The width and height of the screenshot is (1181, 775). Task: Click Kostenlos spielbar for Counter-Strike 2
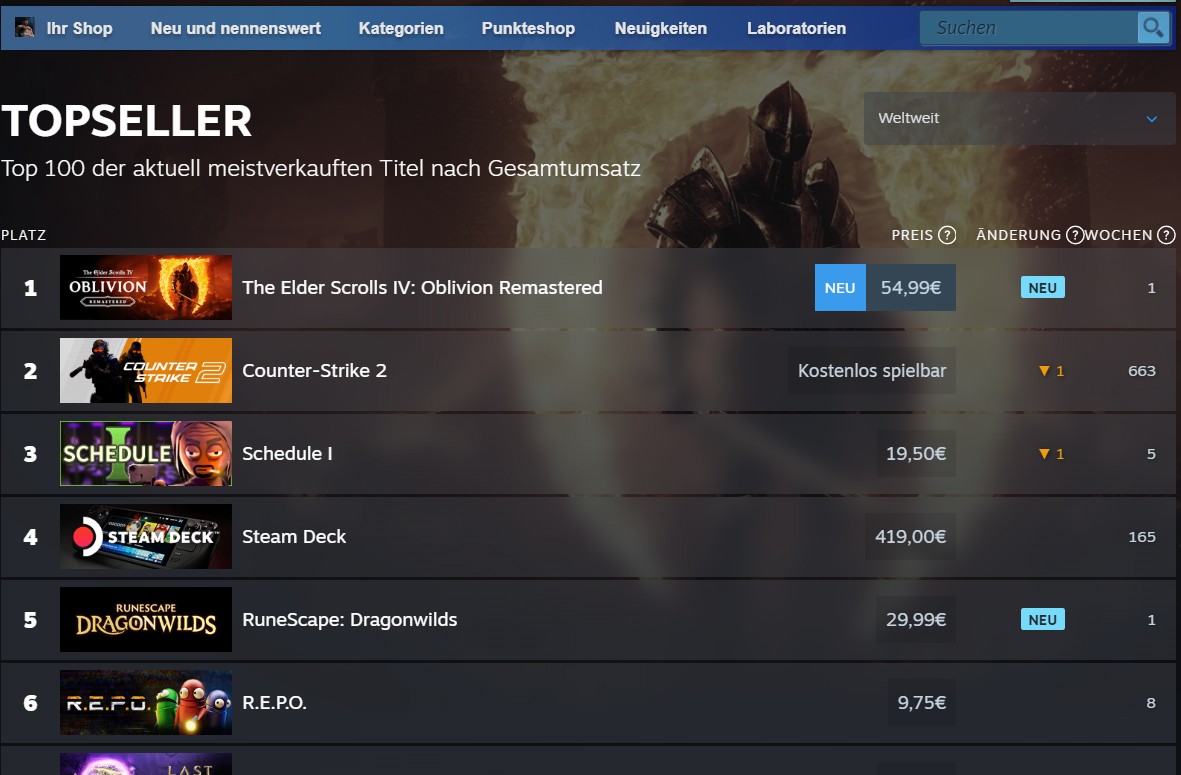click(871, 371)
